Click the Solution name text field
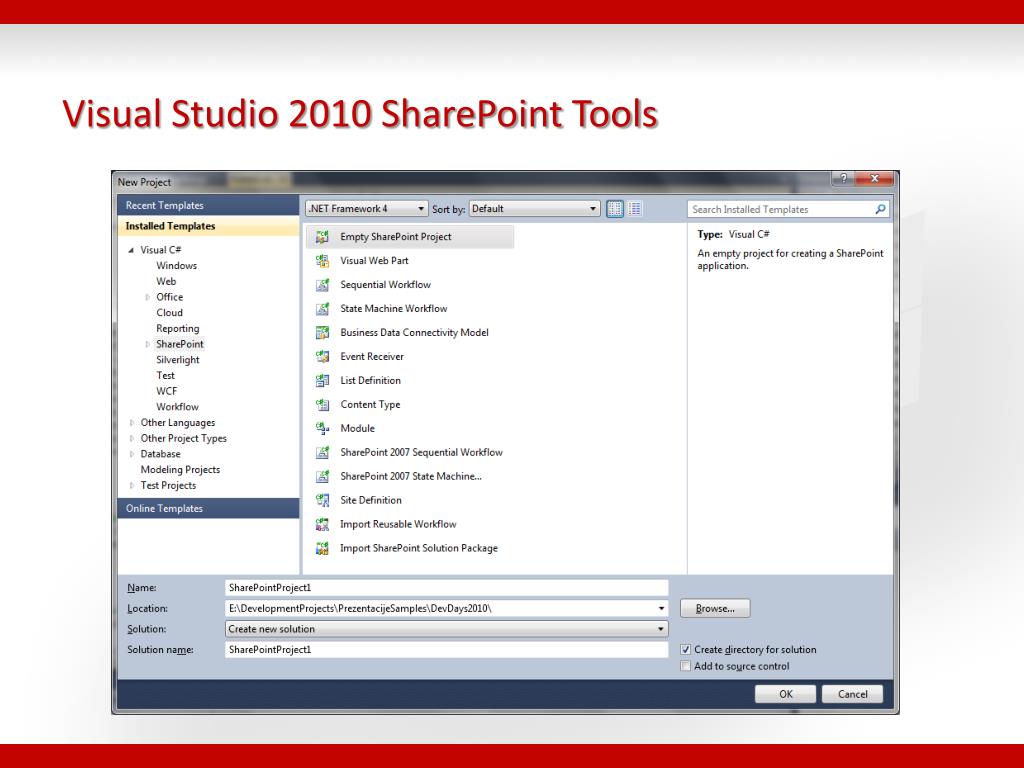The image size is (1024, 768). pos(447,650)
